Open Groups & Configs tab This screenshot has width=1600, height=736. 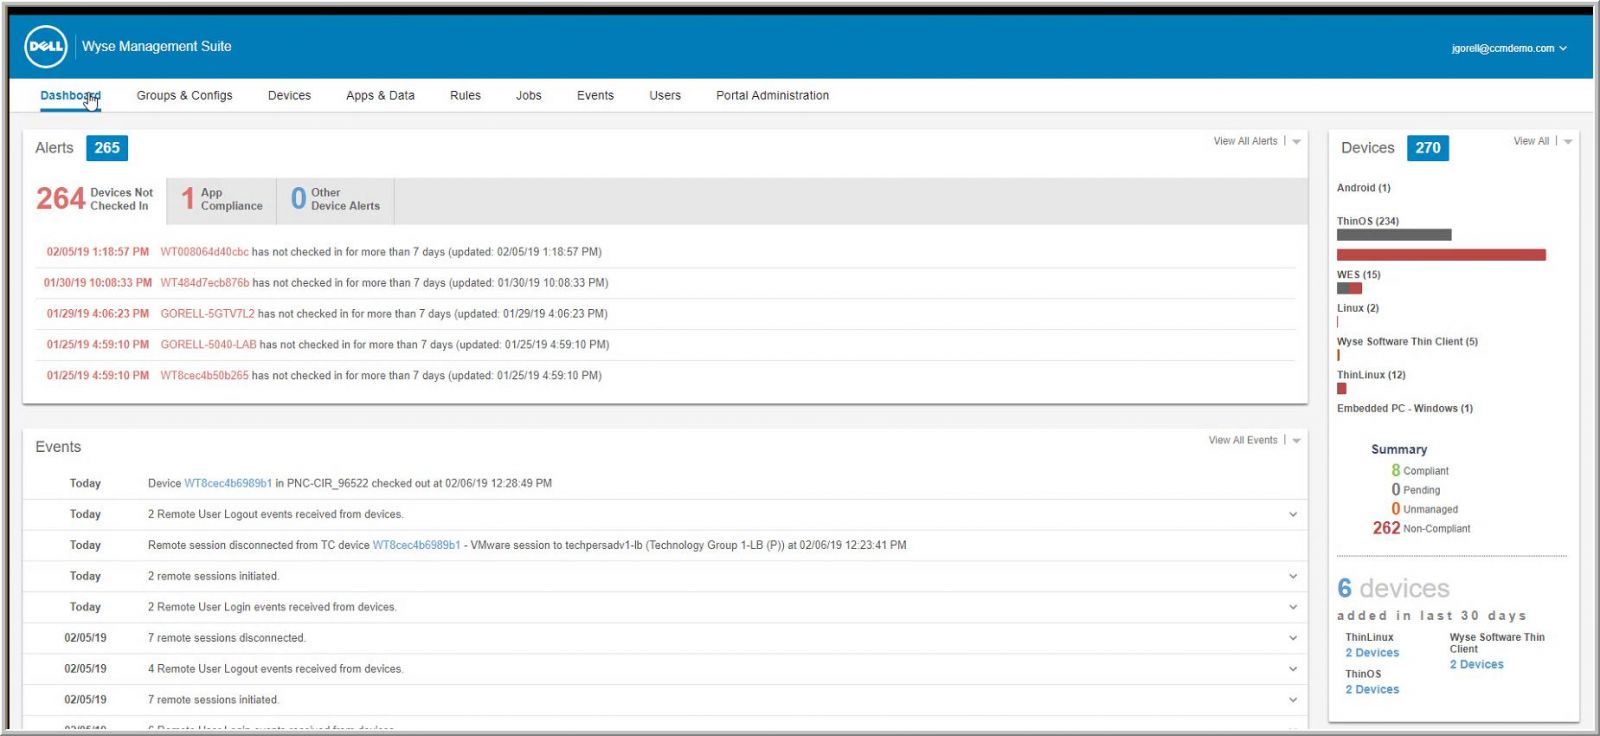point(184,96)
